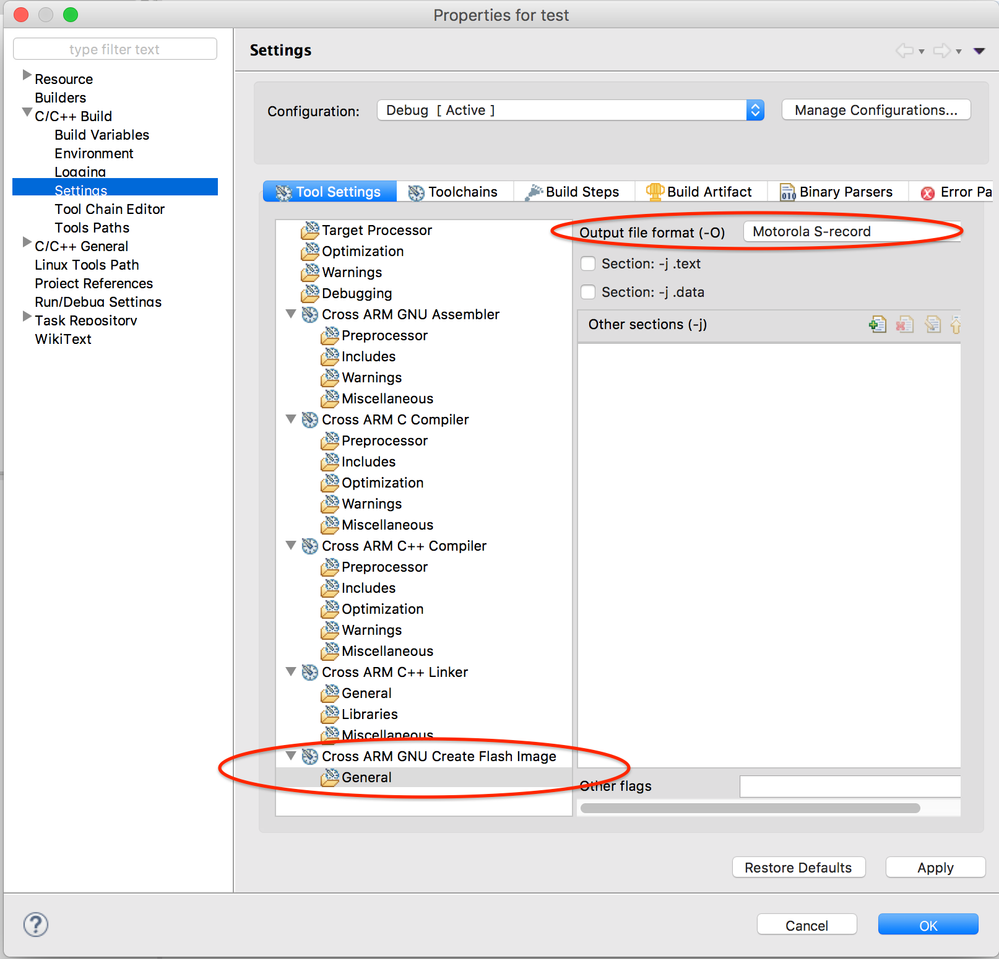Enable the Section -j .data checkbox
The width and height of the screenshot is (999, 959).
pyautogui.click(x=588, y=292)
